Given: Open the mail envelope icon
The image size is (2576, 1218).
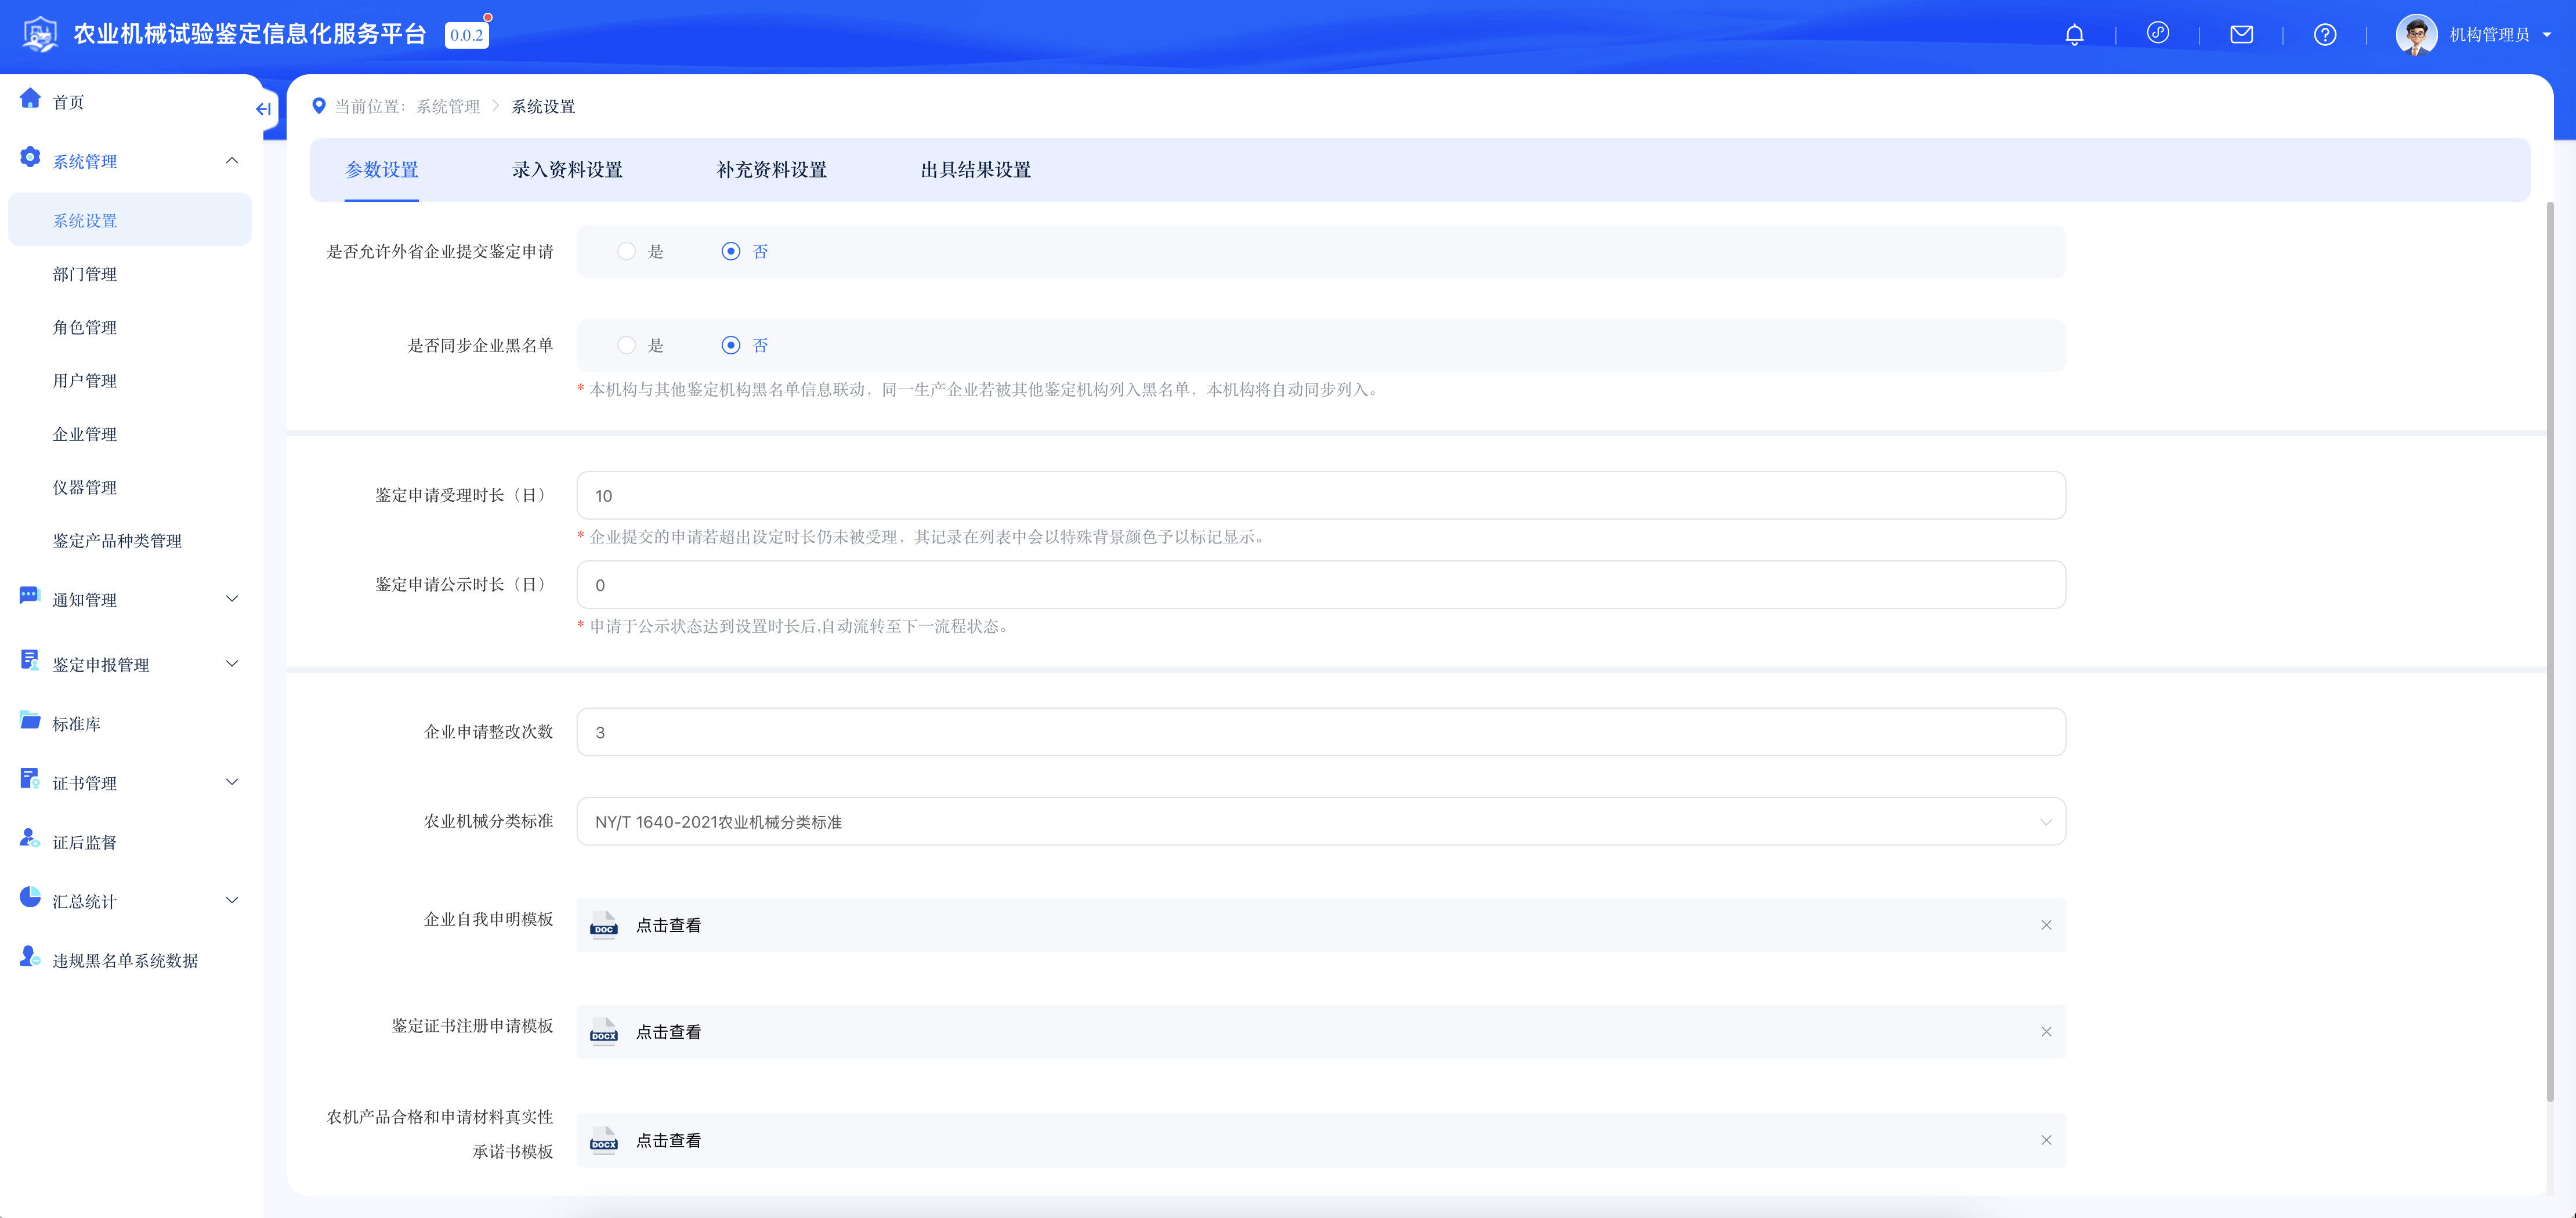Looking at the screenshot, I should click(2241, 35).
